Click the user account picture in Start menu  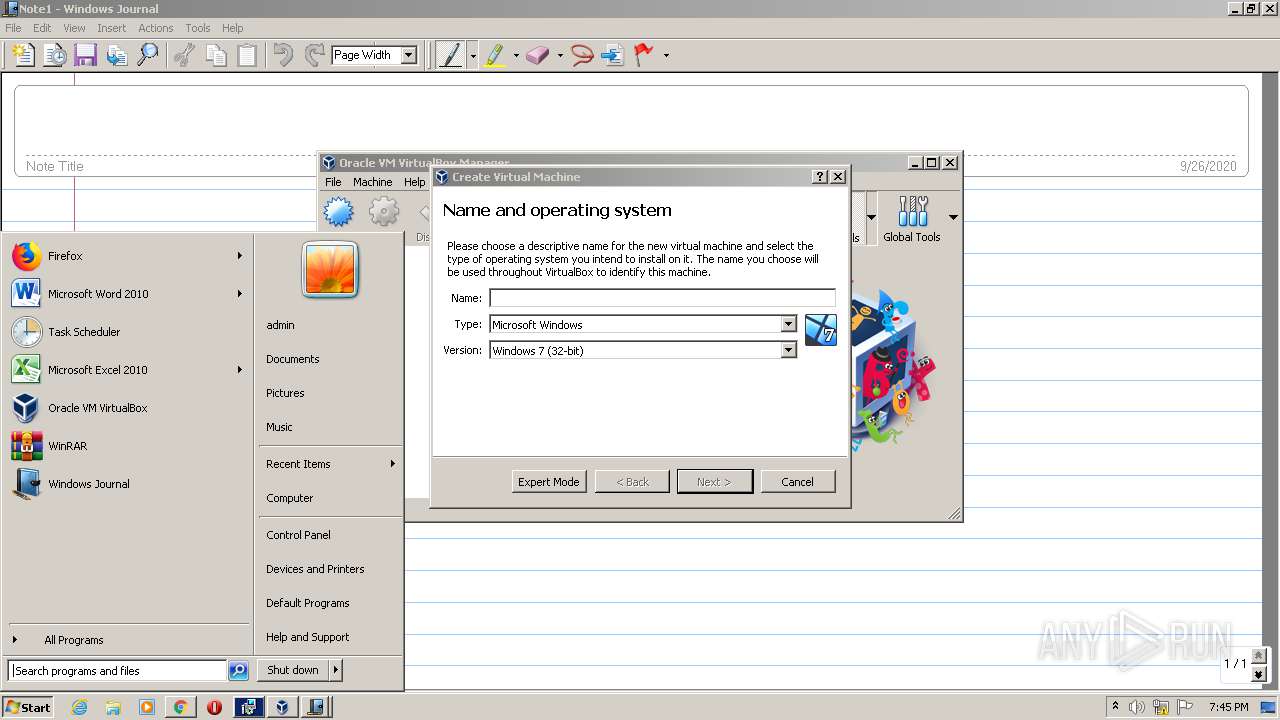pos(330,269)
